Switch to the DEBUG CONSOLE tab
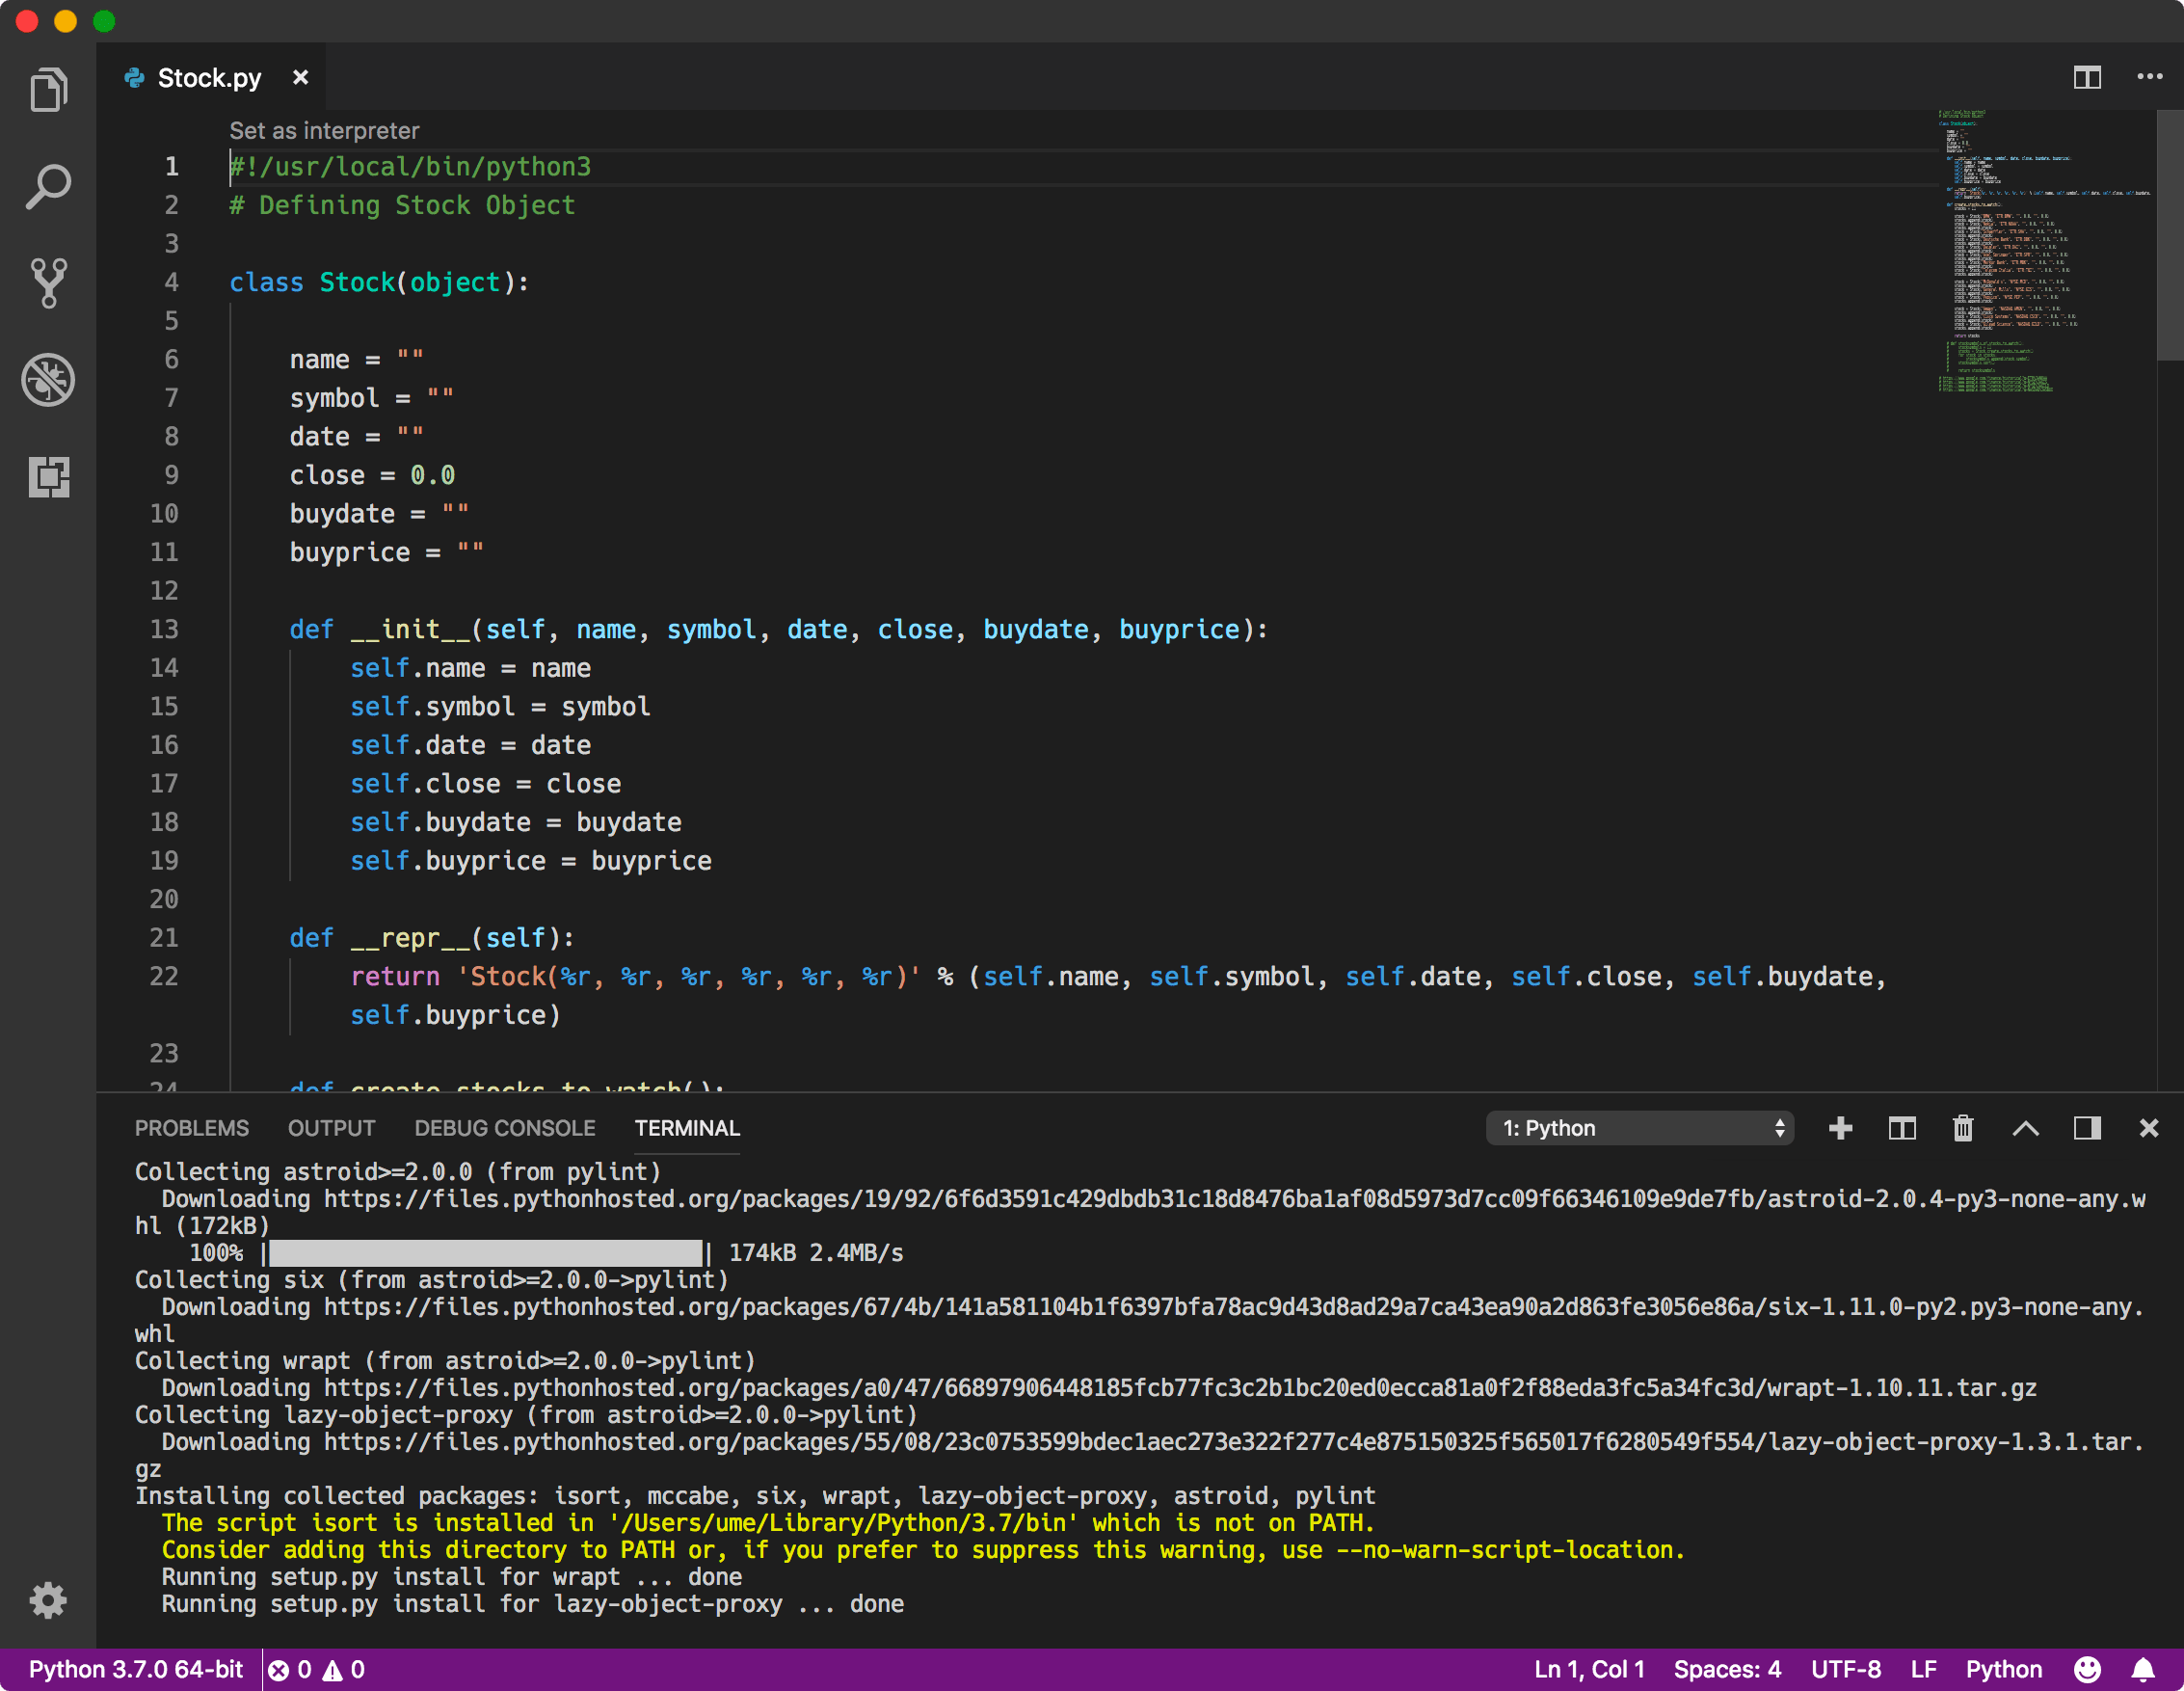Image resolution: width=2184 pixels, height=1691 pixels. (504, 1128)
